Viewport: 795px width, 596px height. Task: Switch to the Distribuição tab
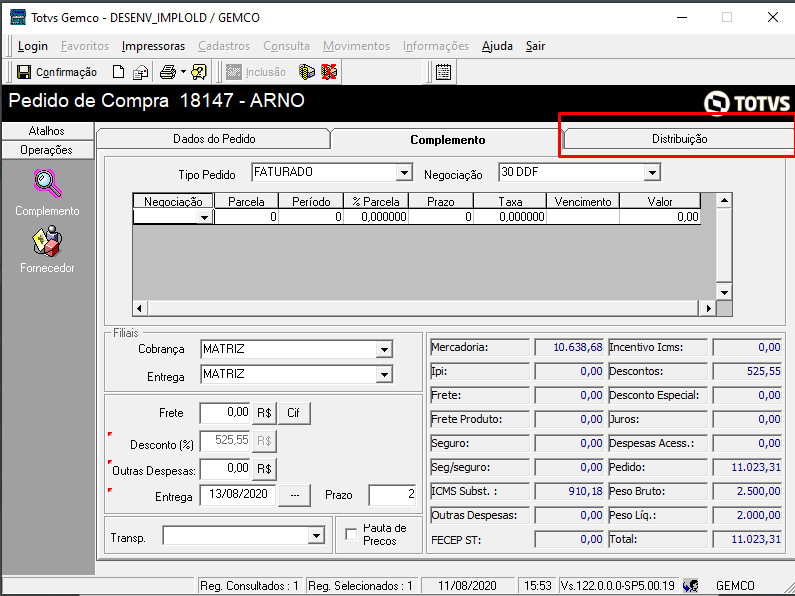point(679,139)
